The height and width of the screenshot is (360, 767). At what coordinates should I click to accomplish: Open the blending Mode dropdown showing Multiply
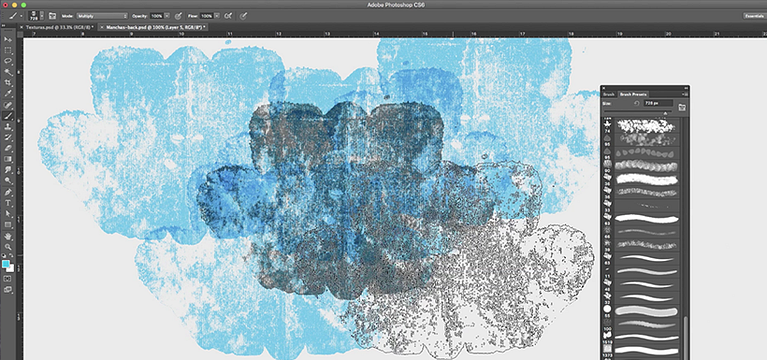point(102,16)
